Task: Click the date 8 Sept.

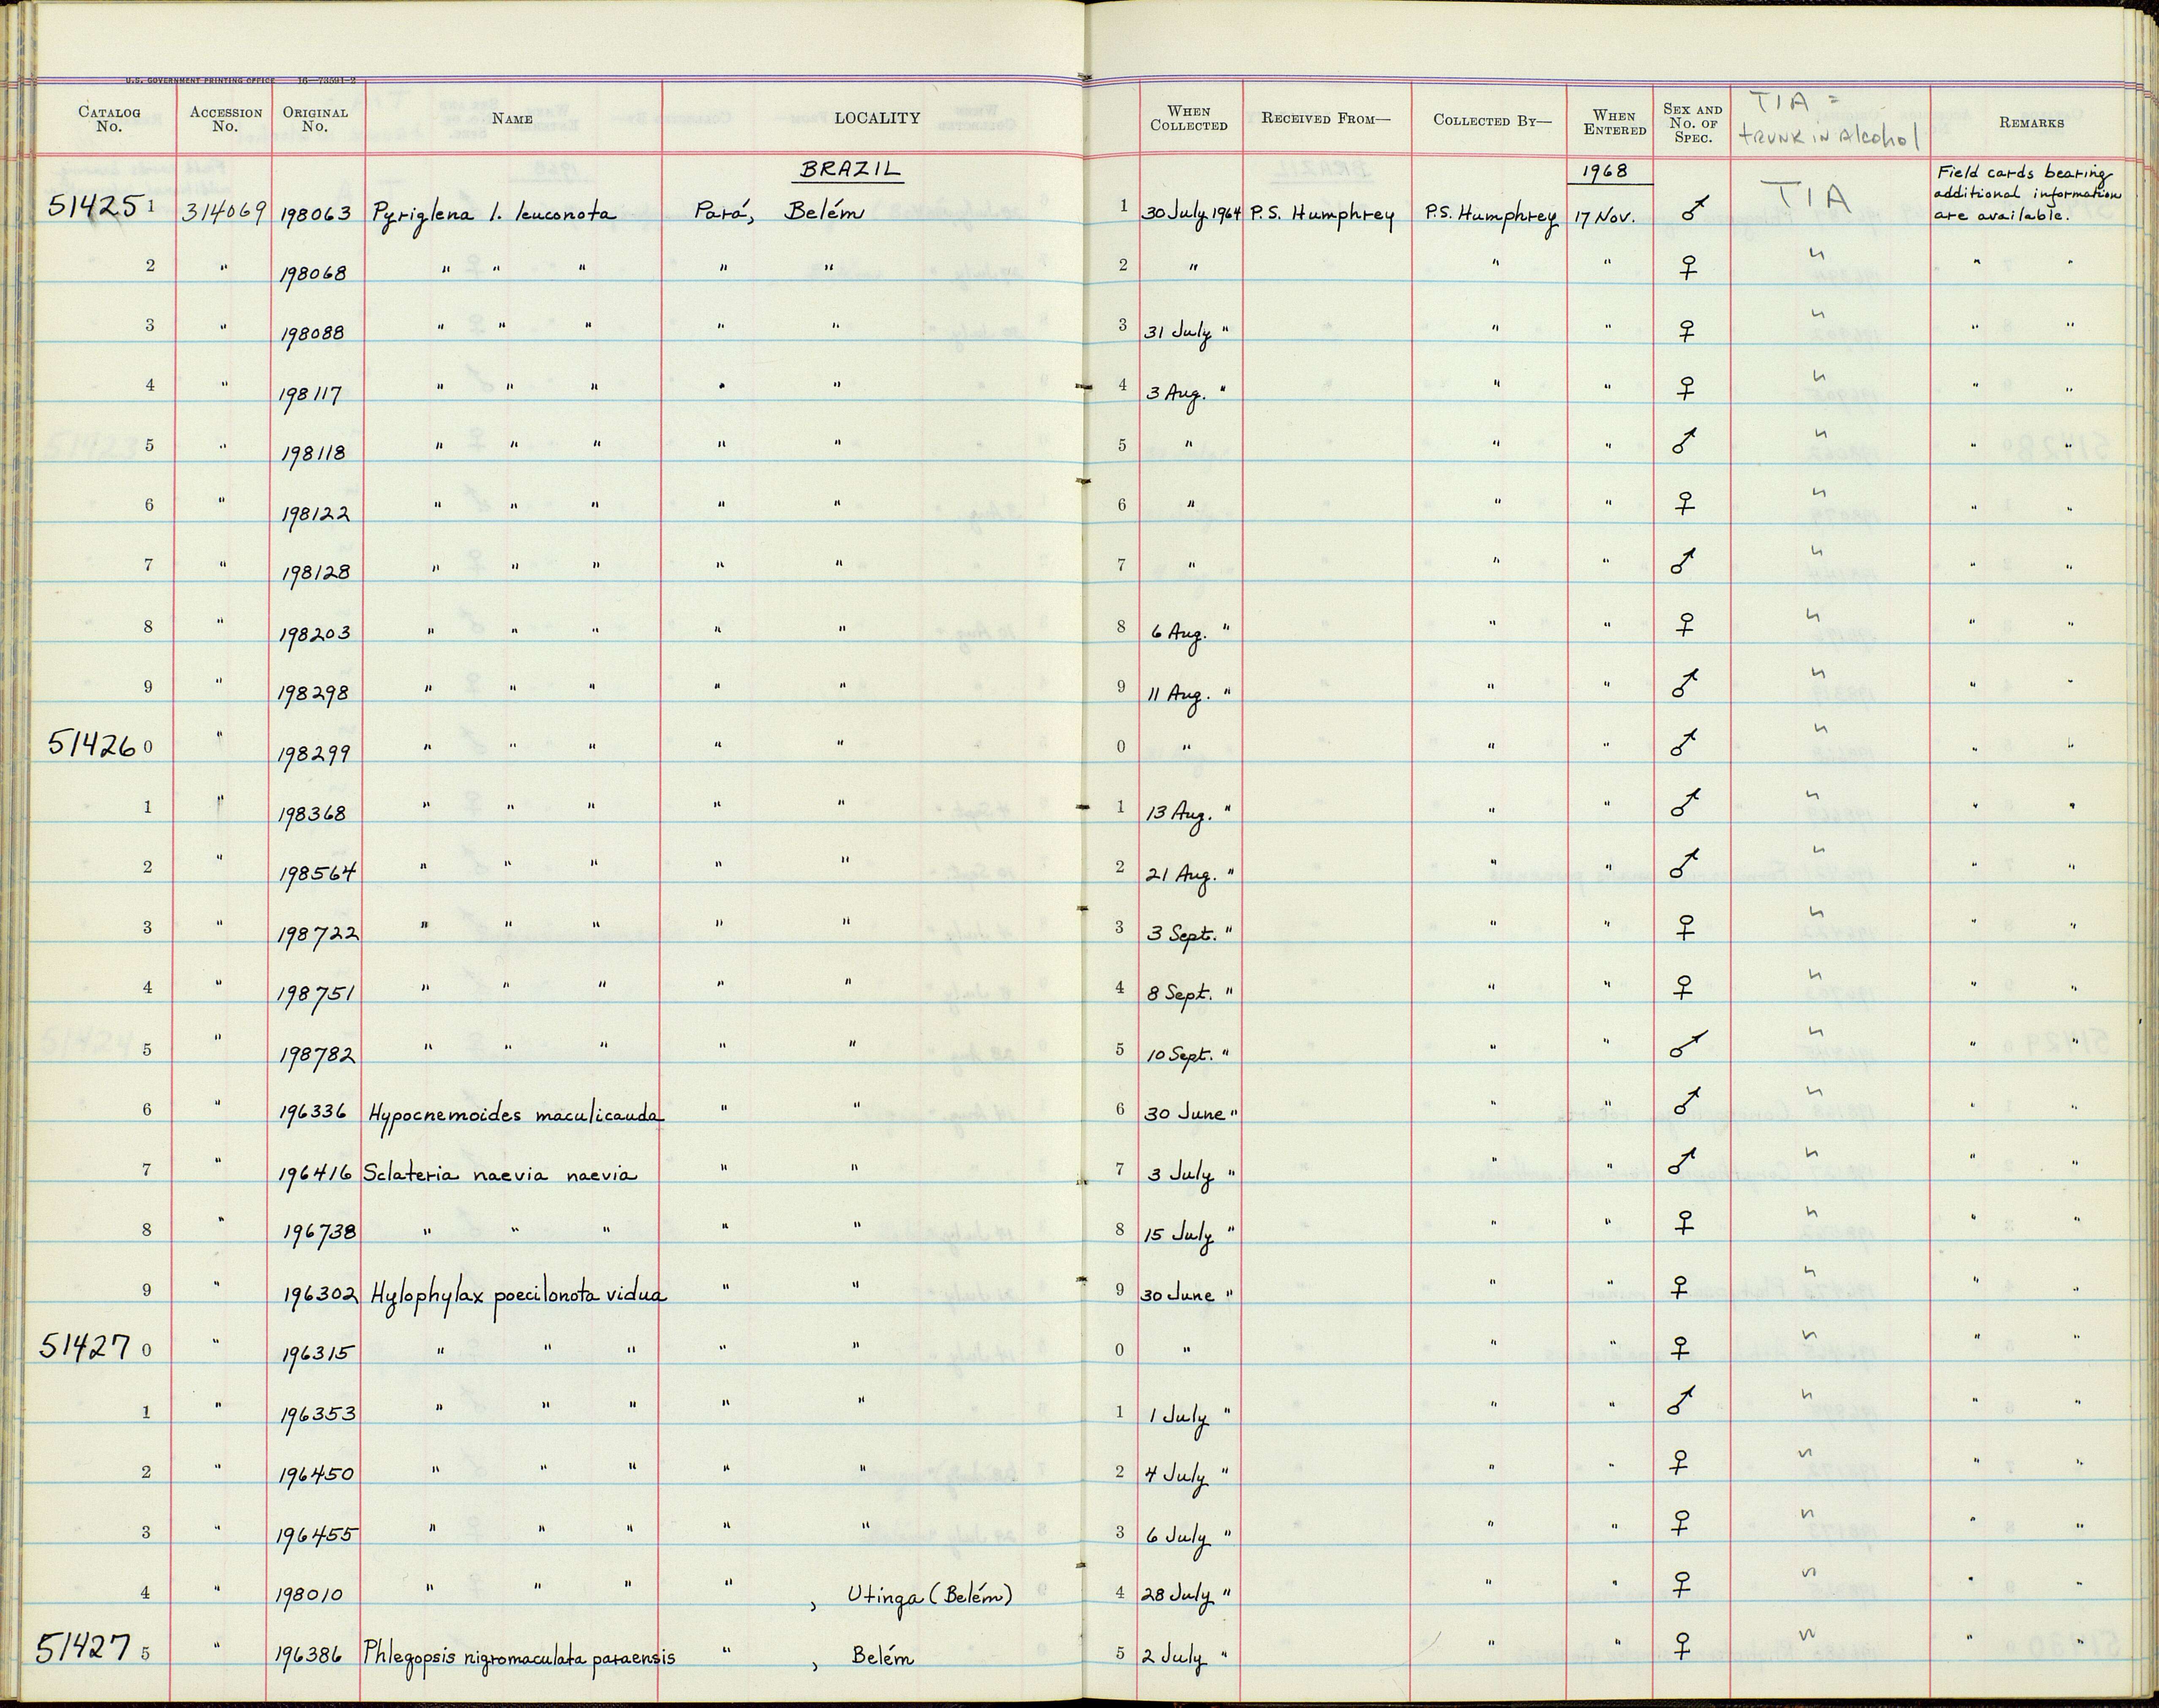Action: click(x=1181, y=994)
